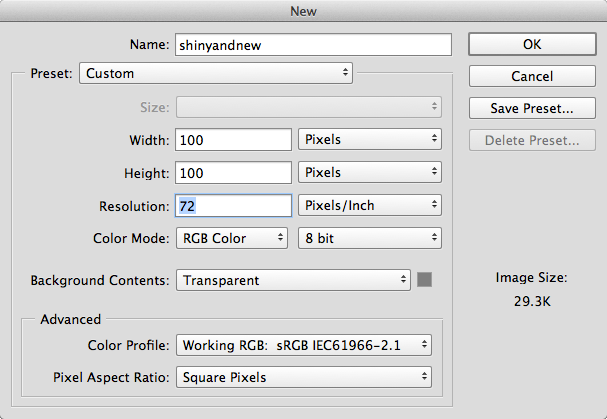Click the disabled Delete Preset... button
607x419 pixels.
click(531, 140)
